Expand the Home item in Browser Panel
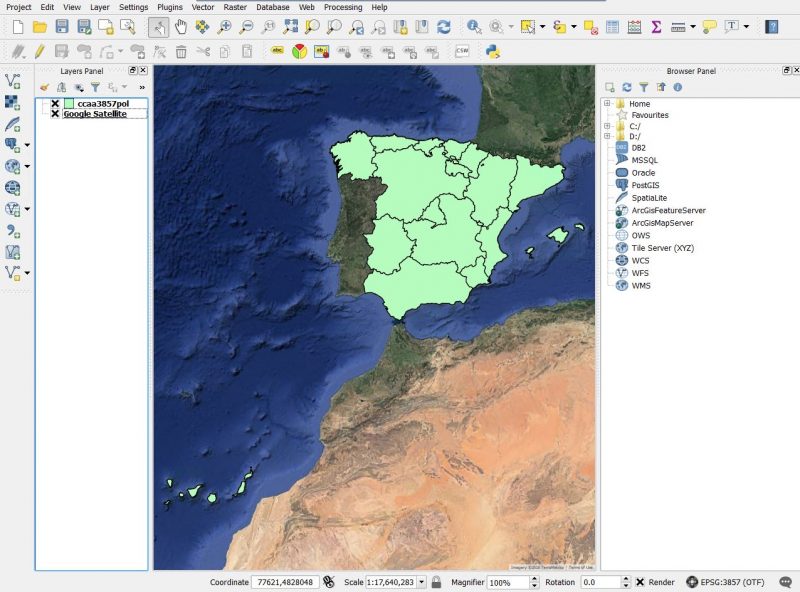 click(x=607, y=104)
